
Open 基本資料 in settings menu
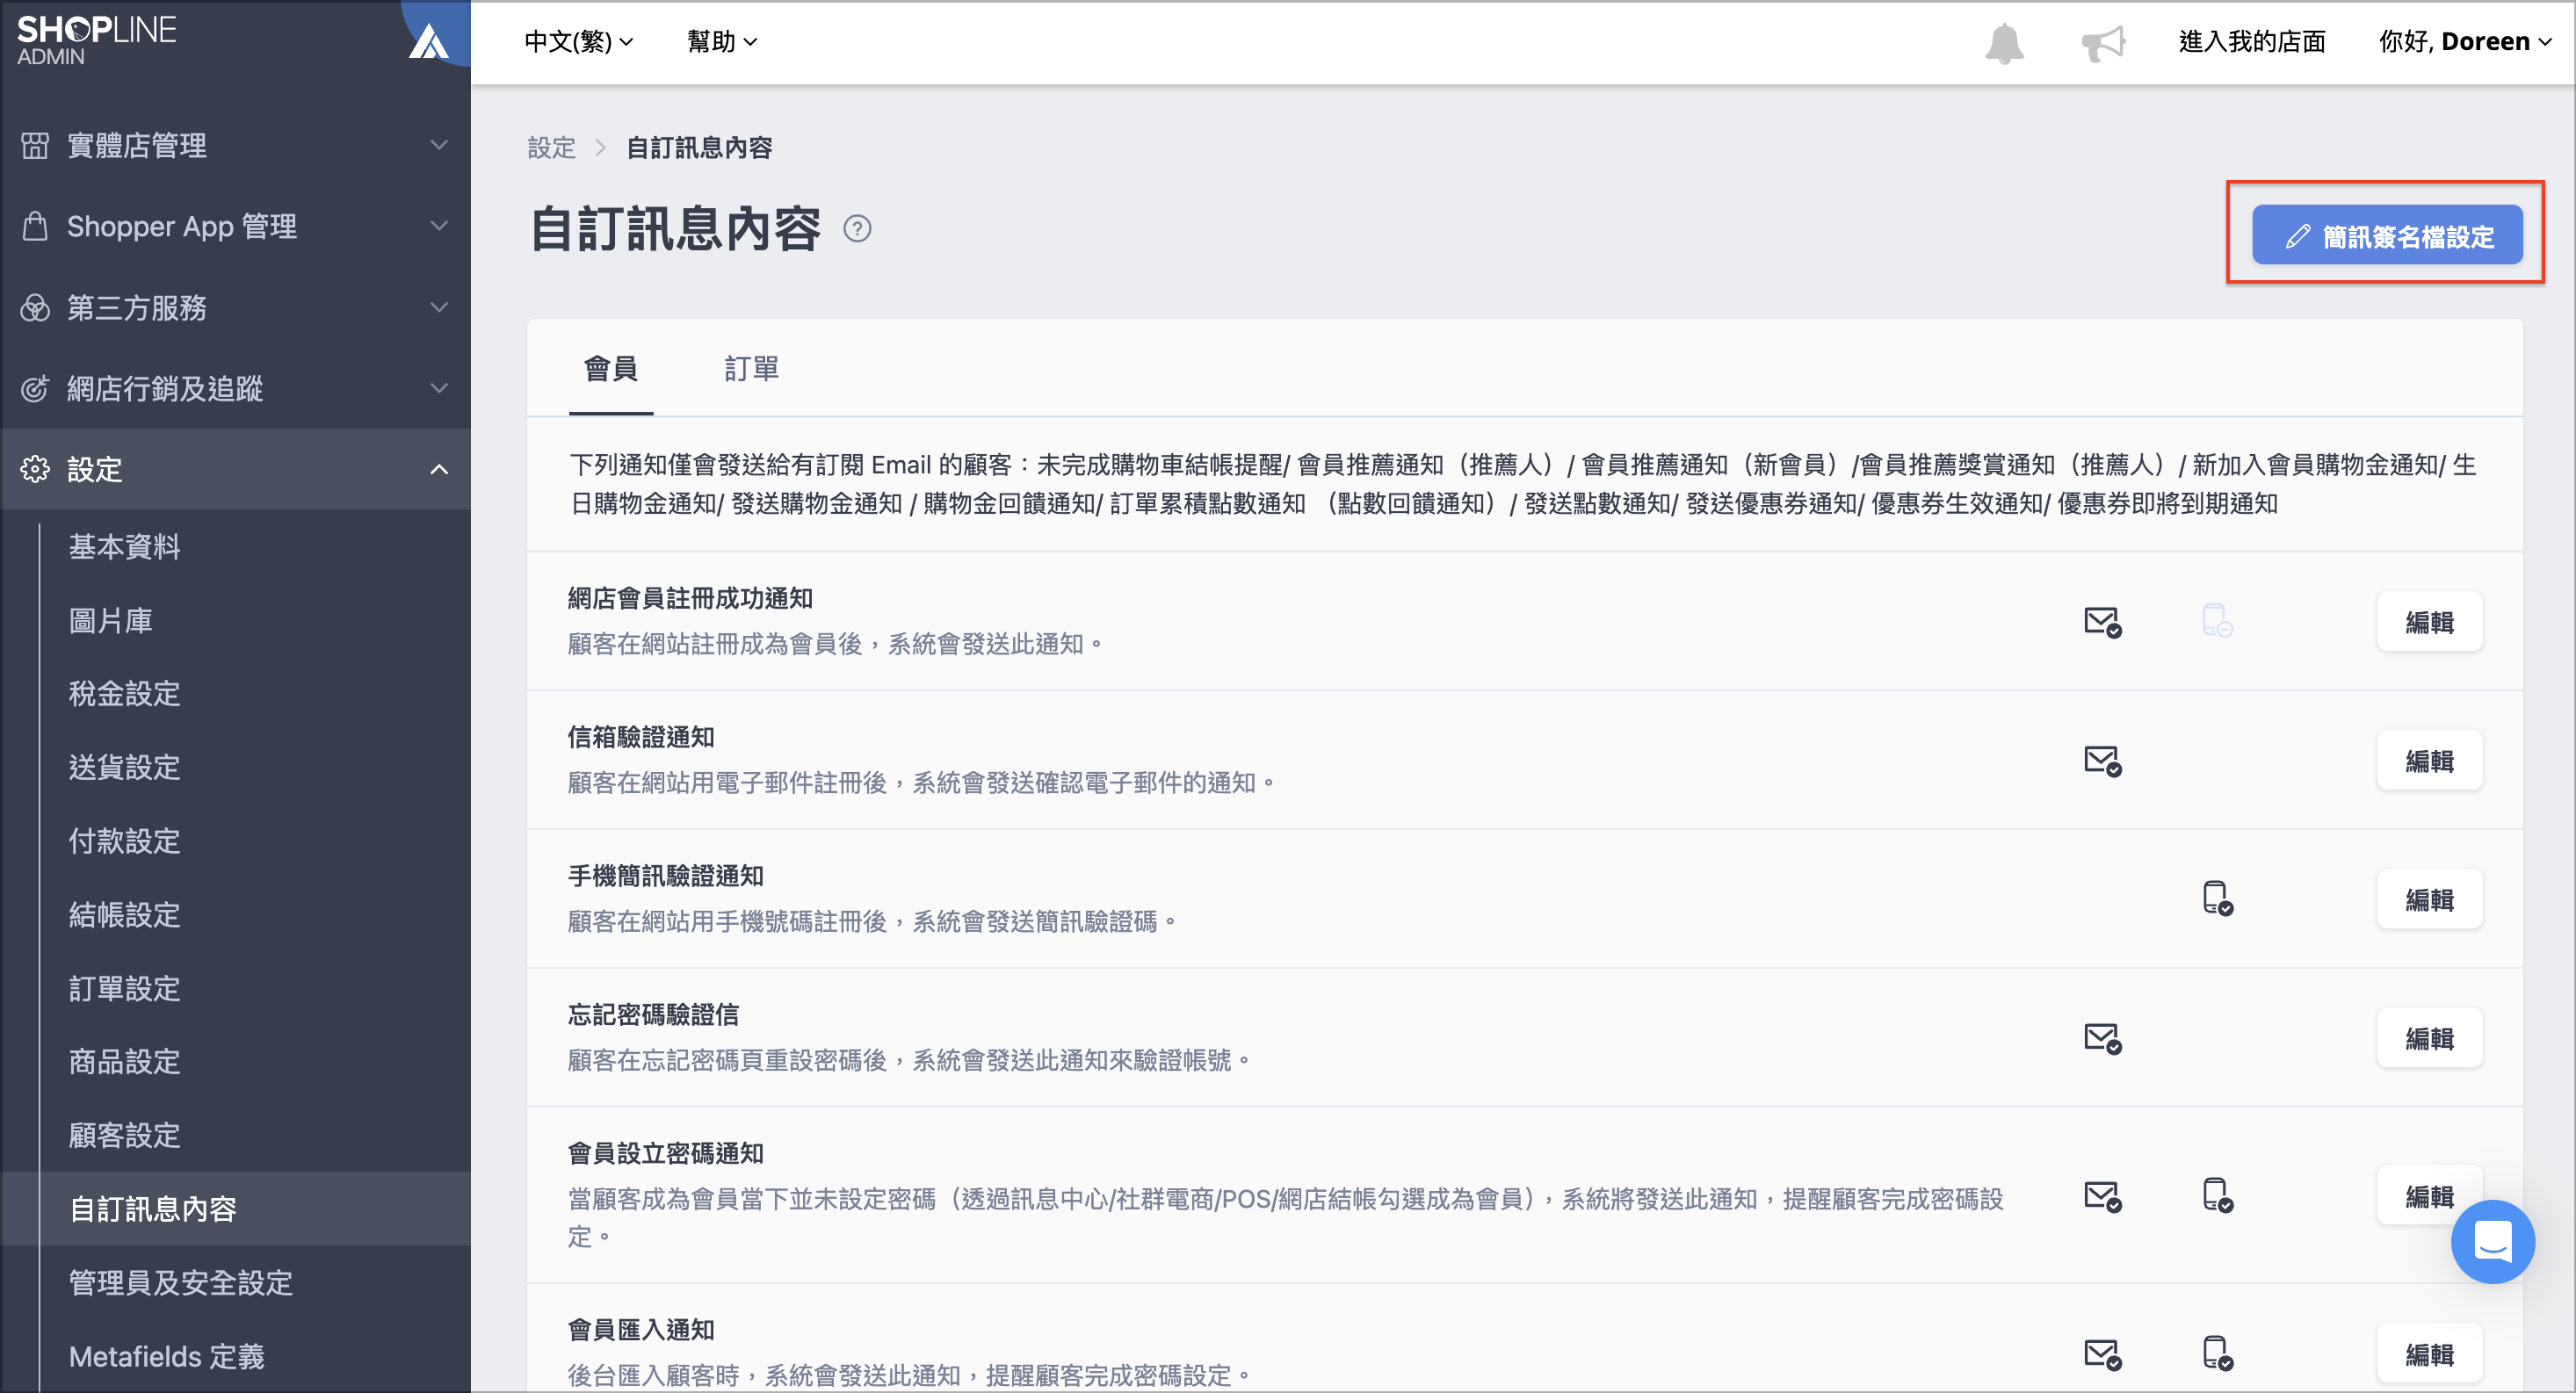(x=124, y=547)
